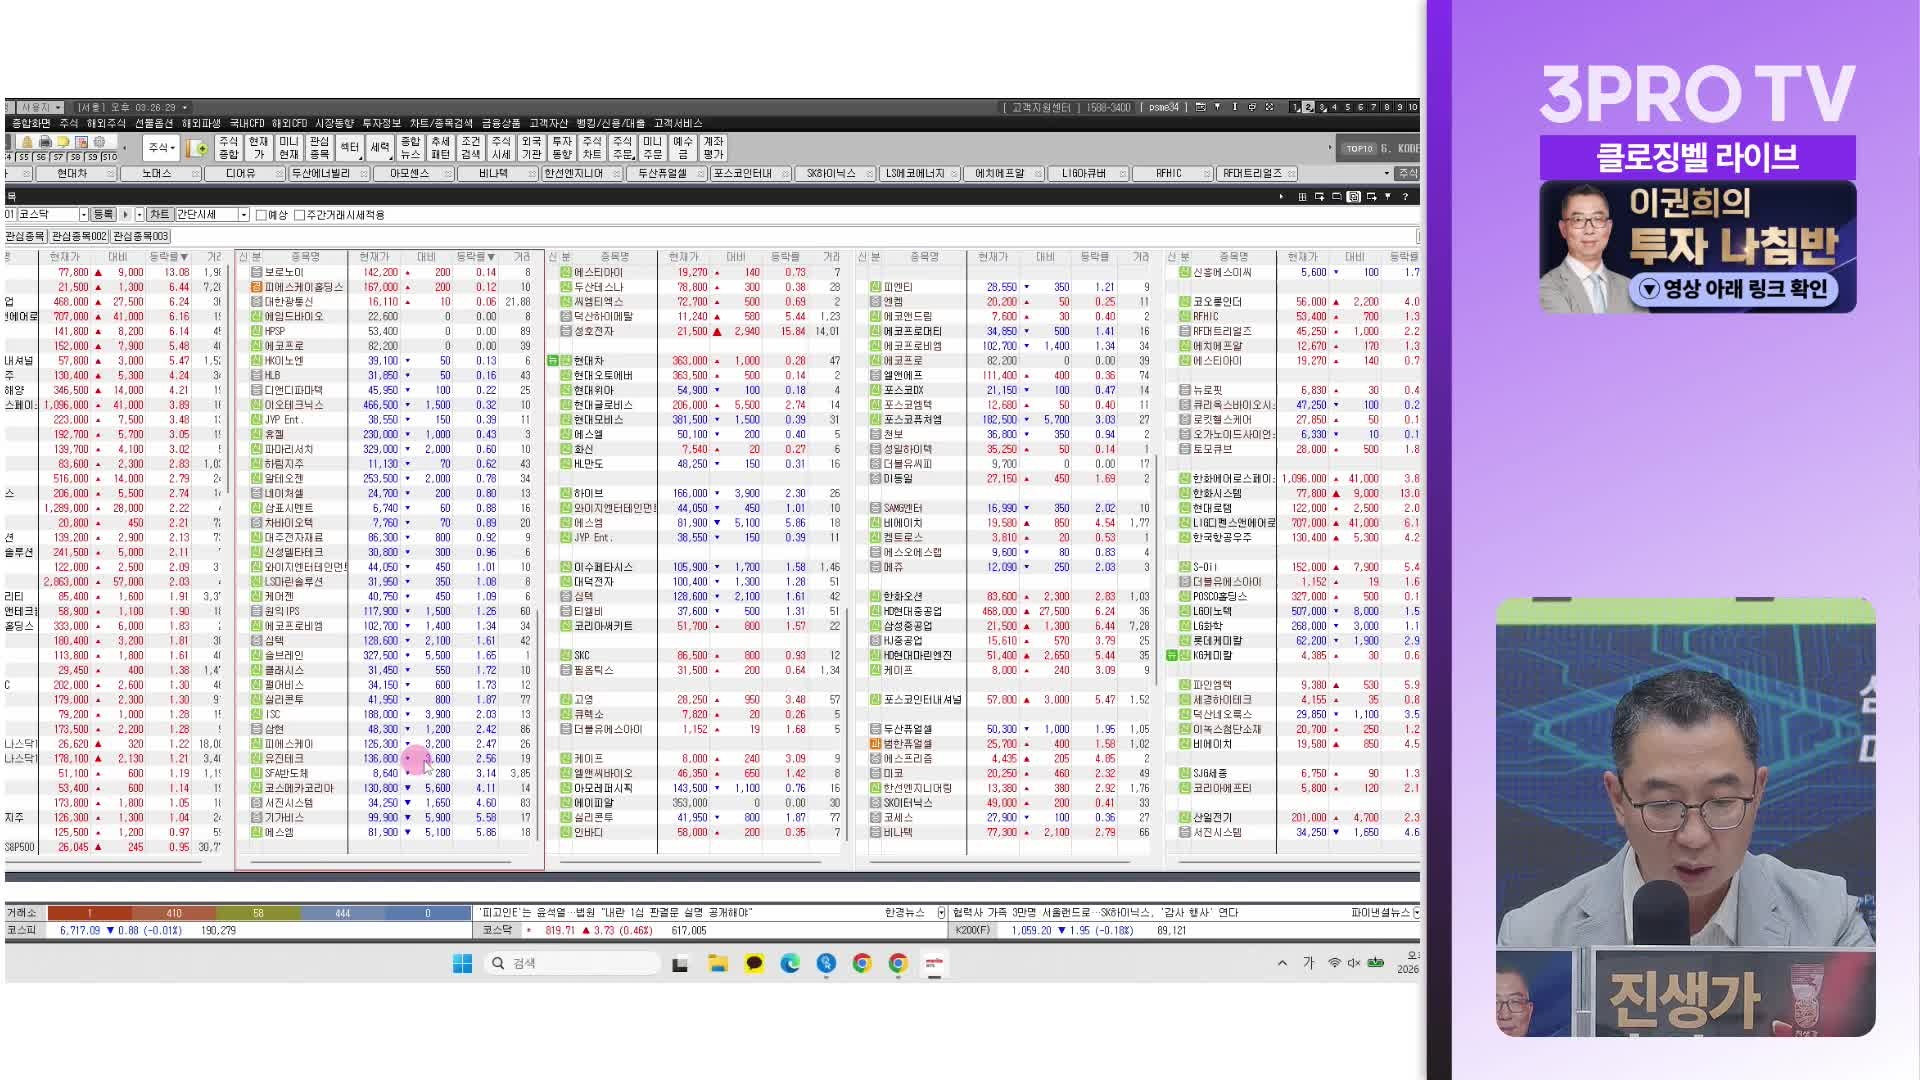
Task: Open the 종합뉴스 toolbar shortcut
Action: point(410,148)
